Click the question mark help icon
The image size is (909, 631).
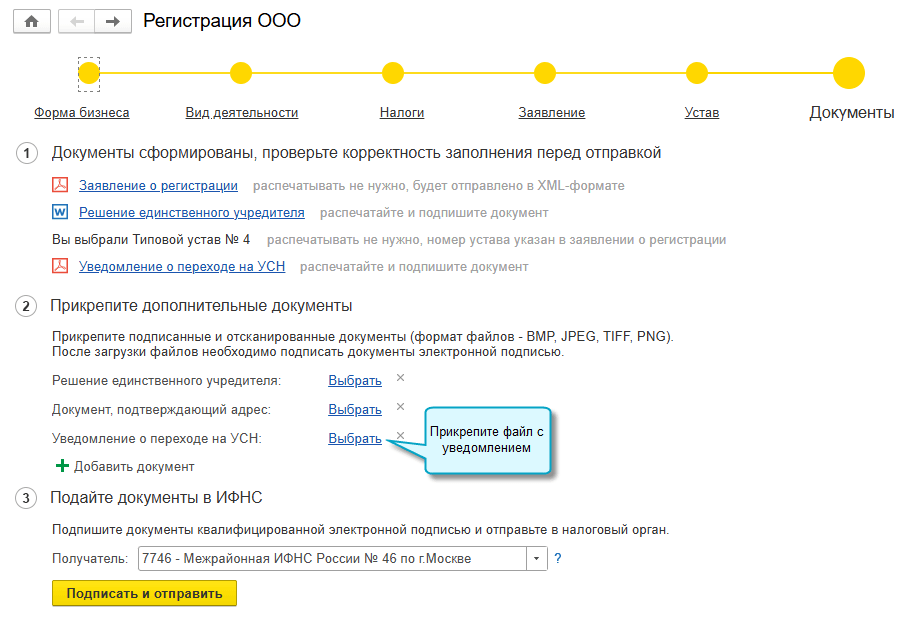click(558, 558)
